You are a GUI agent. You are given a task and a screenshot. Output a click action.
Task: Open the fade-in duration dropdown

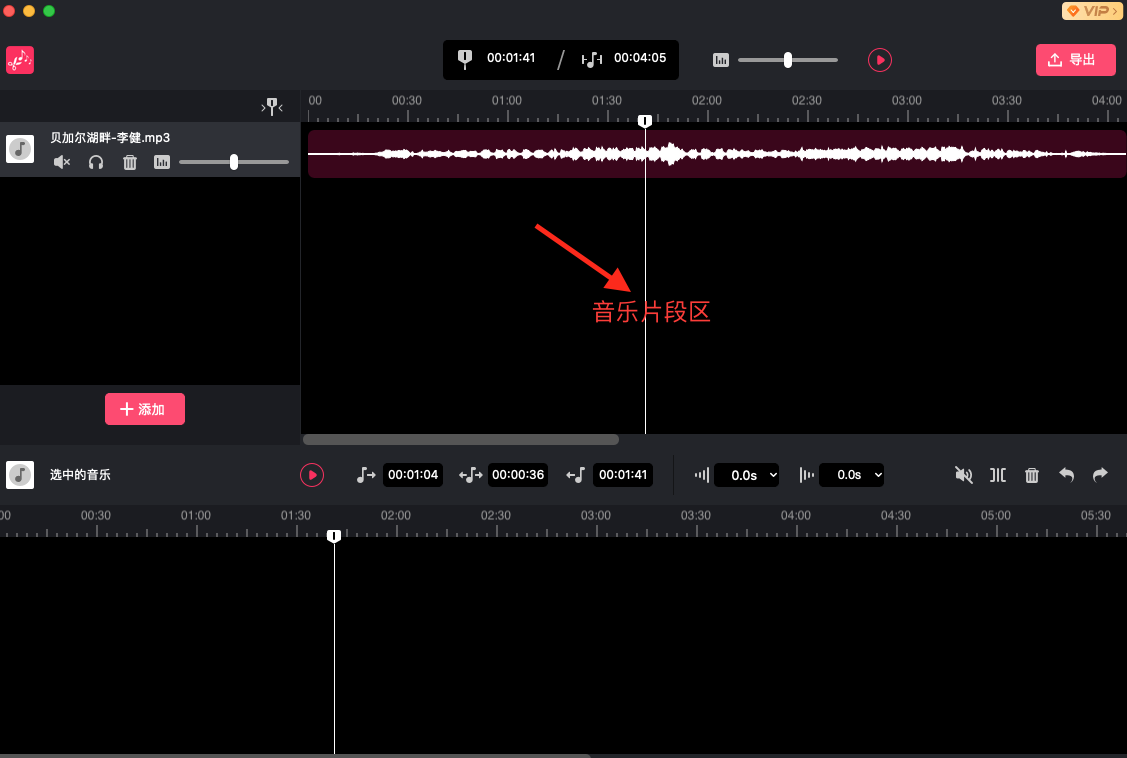[x=746, y=475]
